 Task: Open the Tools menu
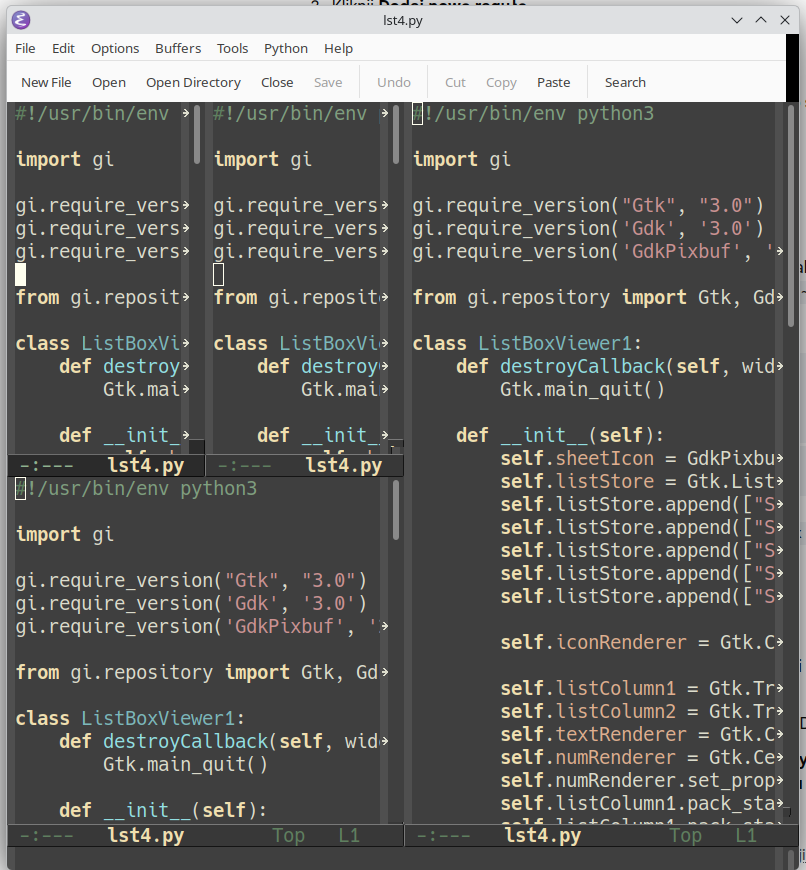tap(232, 49)
